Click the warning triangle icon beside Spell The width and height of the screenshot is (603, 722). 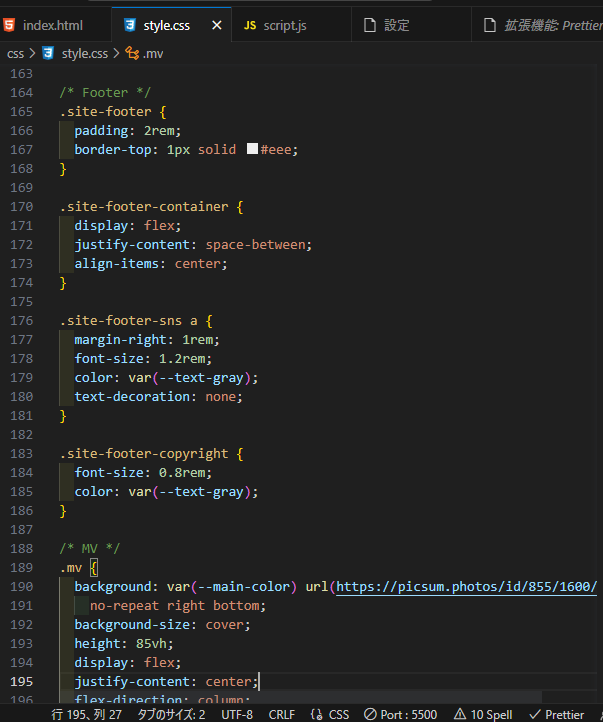(460, 714)
